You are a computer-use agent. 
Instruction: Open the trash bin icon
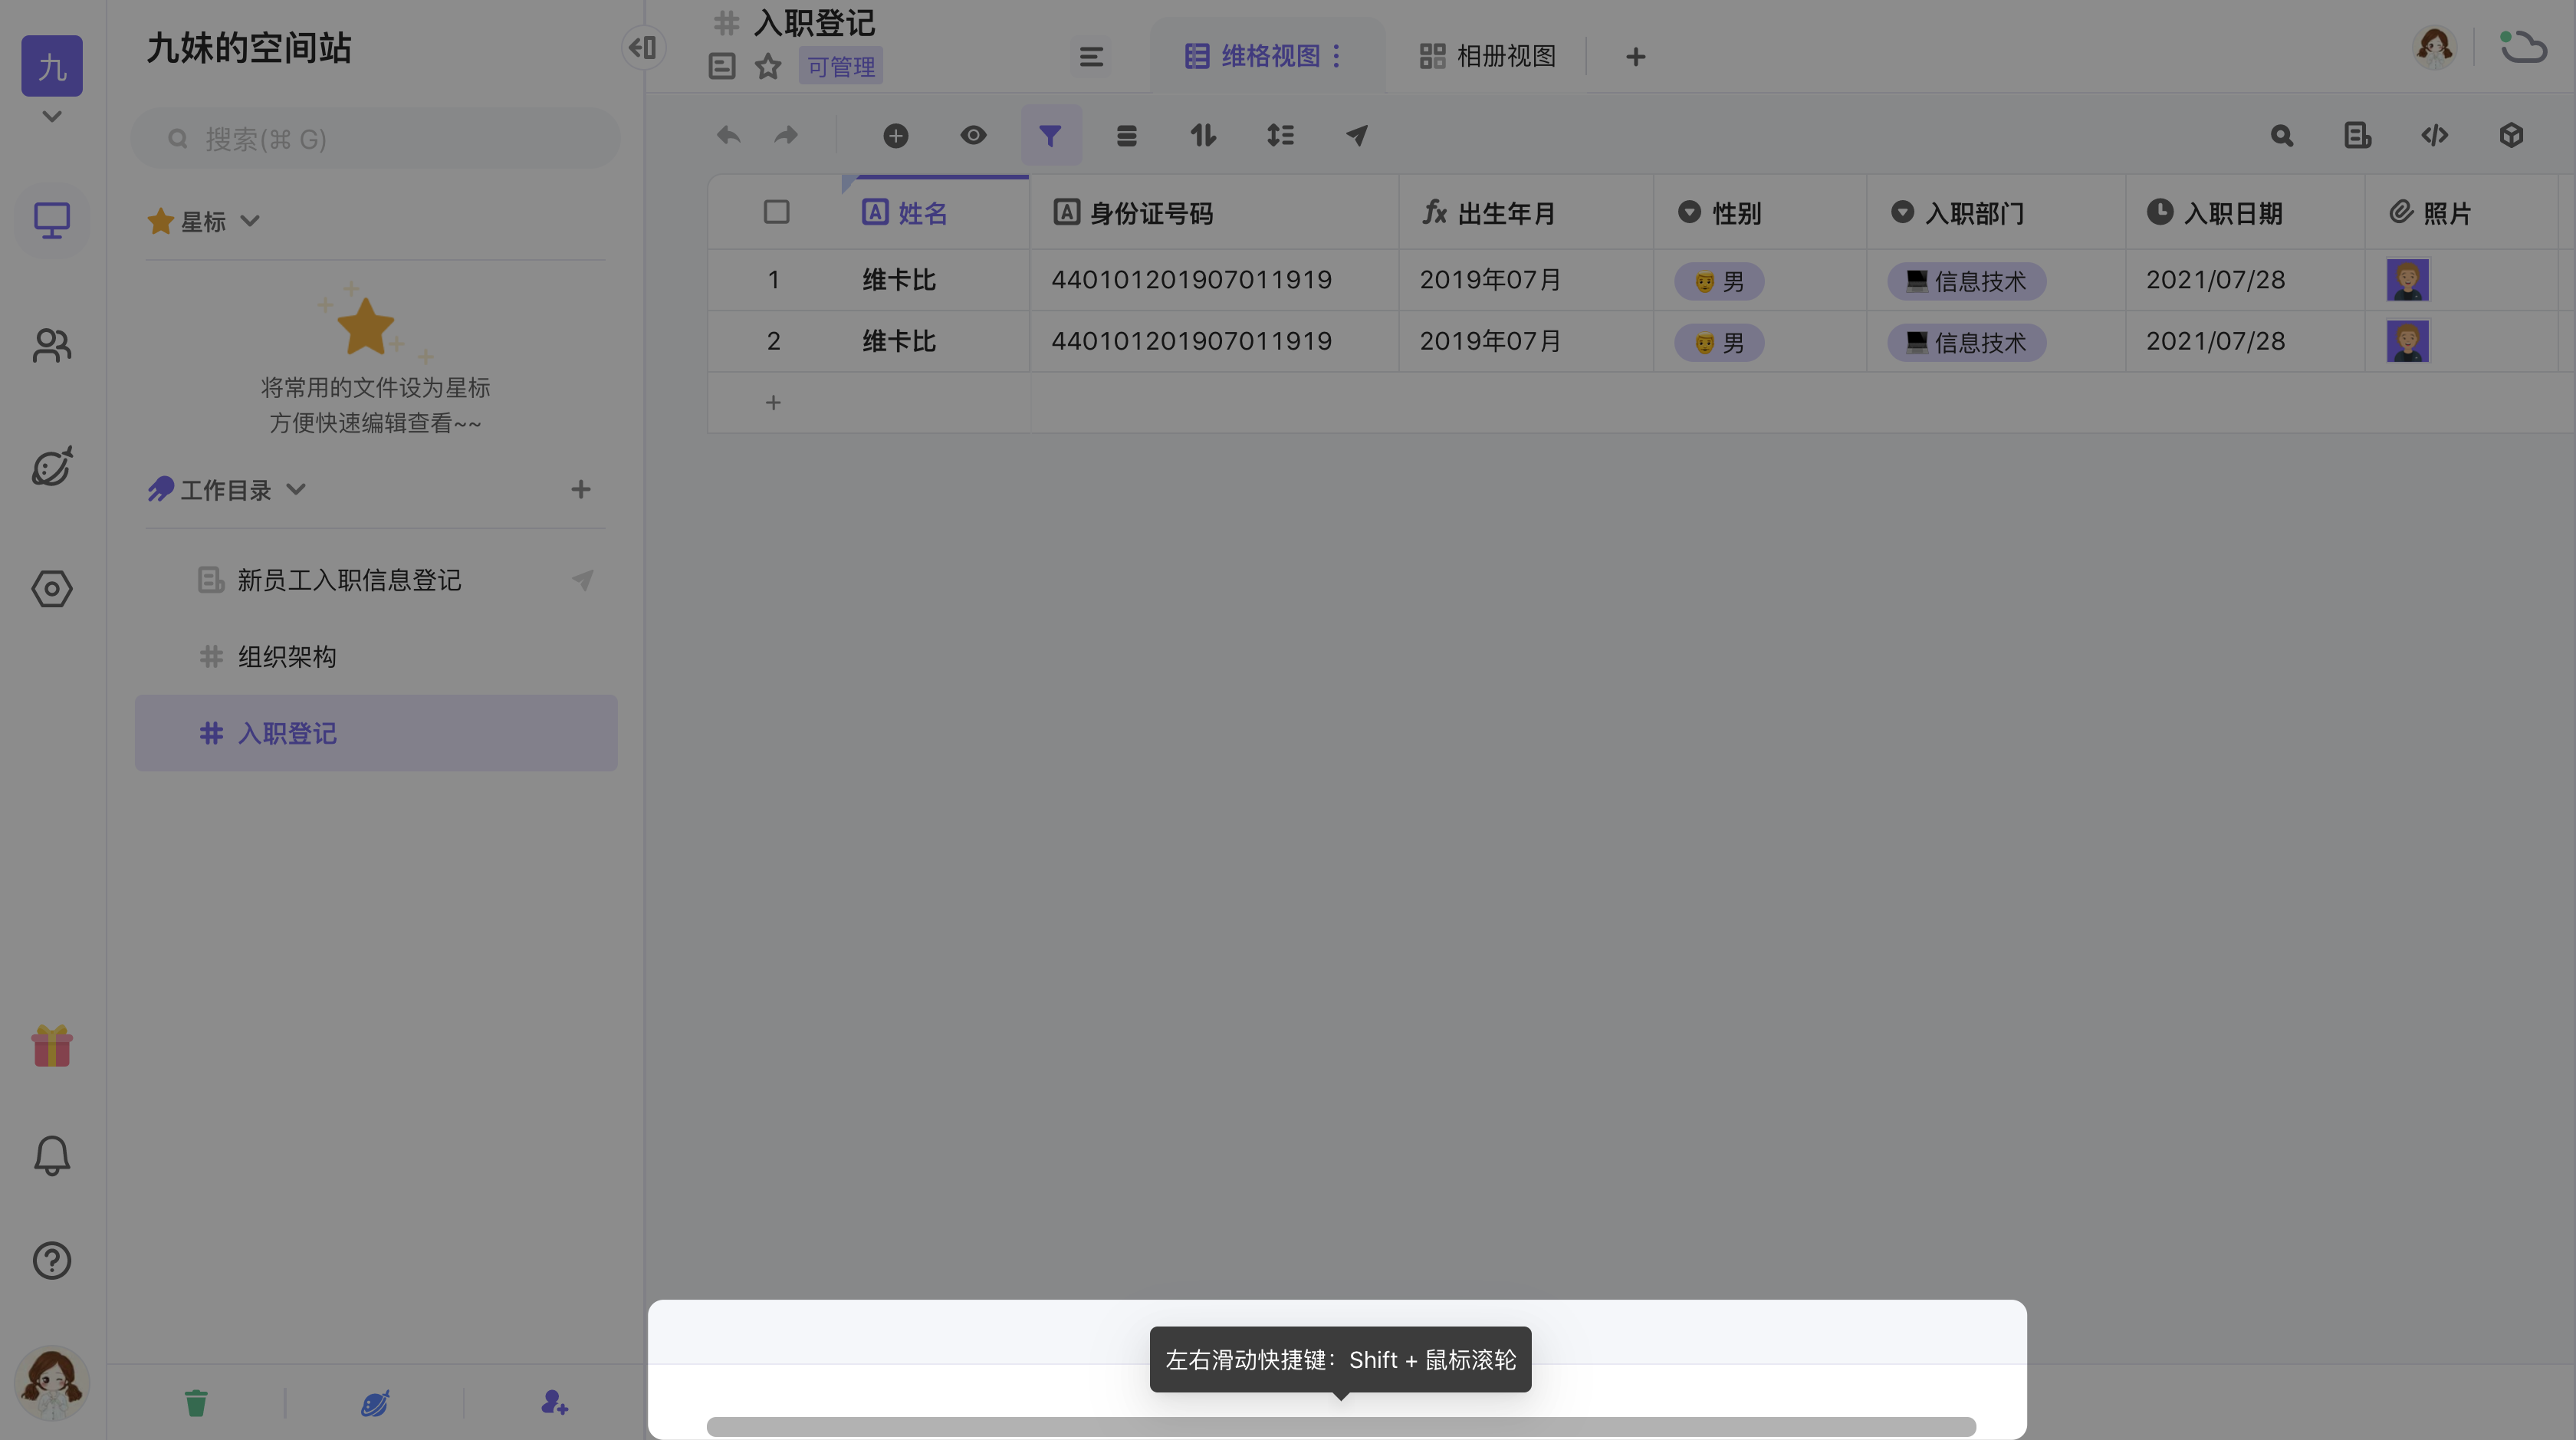tap(196, 1403)
